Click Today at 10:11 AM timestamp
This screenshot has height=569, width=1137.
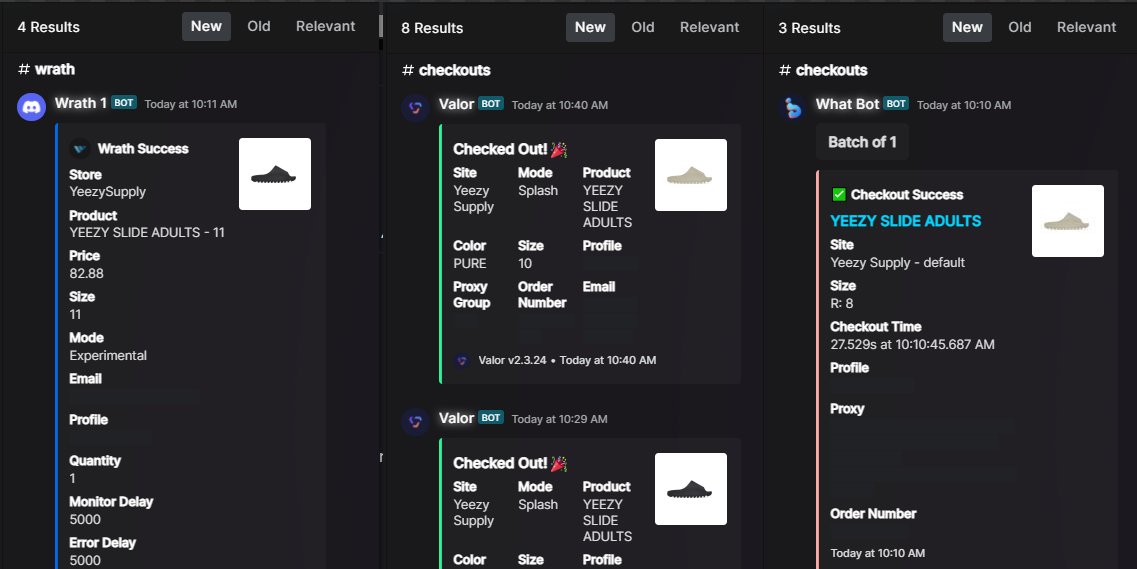(x=191, y=104)
